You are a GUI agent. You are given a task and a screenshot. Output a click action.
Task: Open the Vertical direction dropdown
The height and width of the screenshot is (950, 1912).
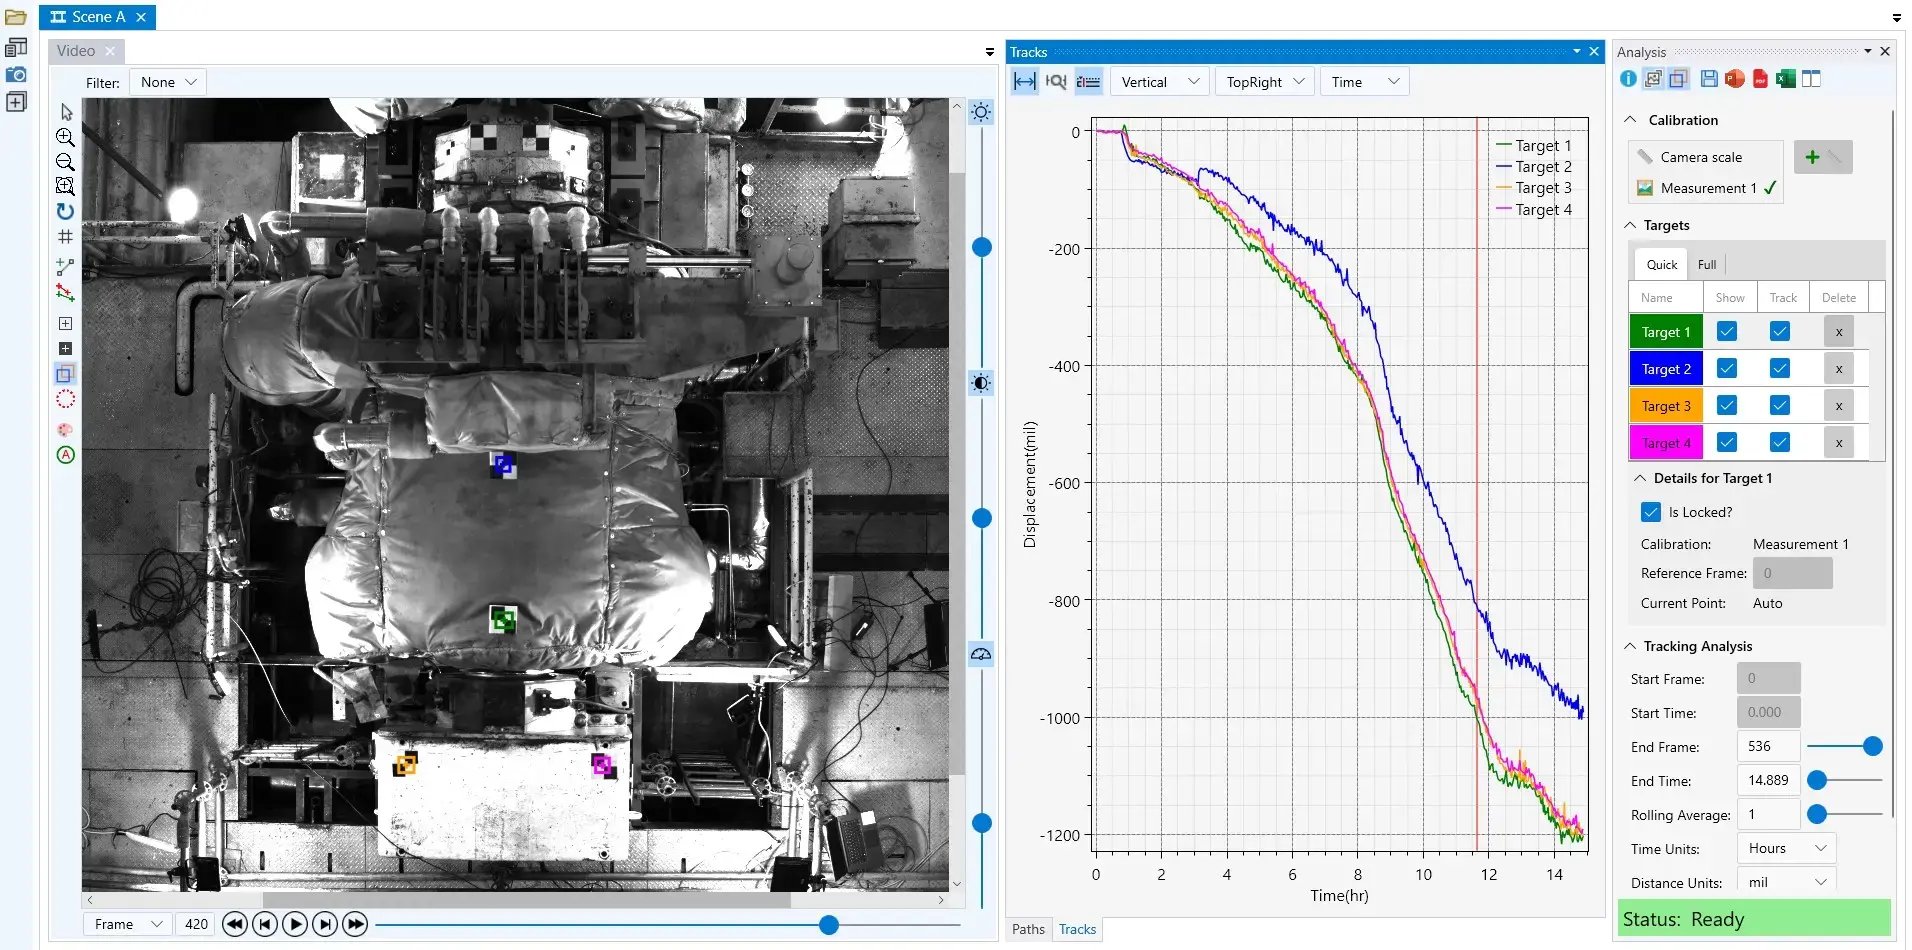tap(1160, 82)
